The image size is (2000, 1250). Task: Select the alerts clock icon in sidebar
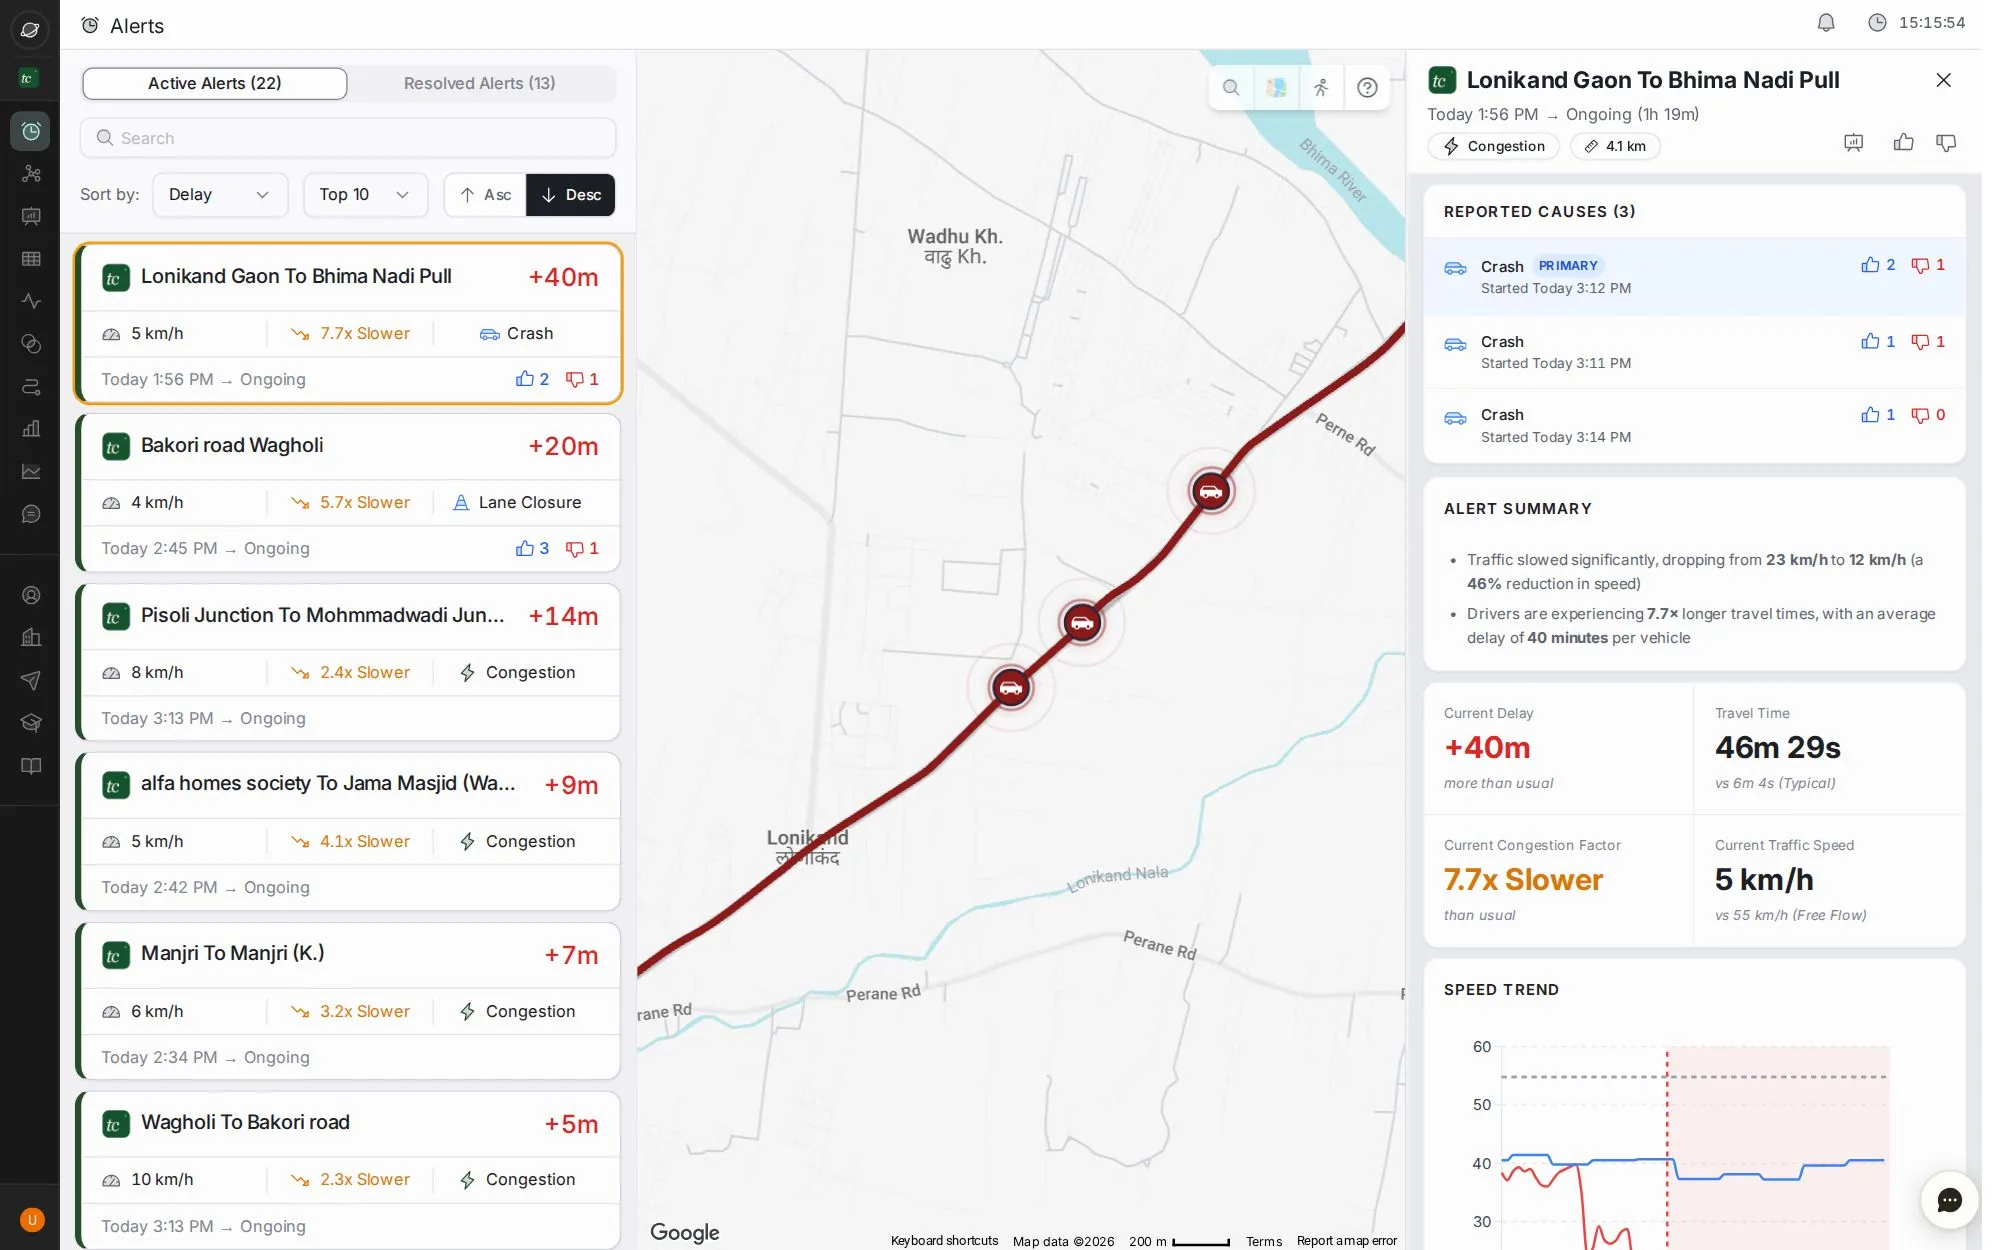point(31,131)
